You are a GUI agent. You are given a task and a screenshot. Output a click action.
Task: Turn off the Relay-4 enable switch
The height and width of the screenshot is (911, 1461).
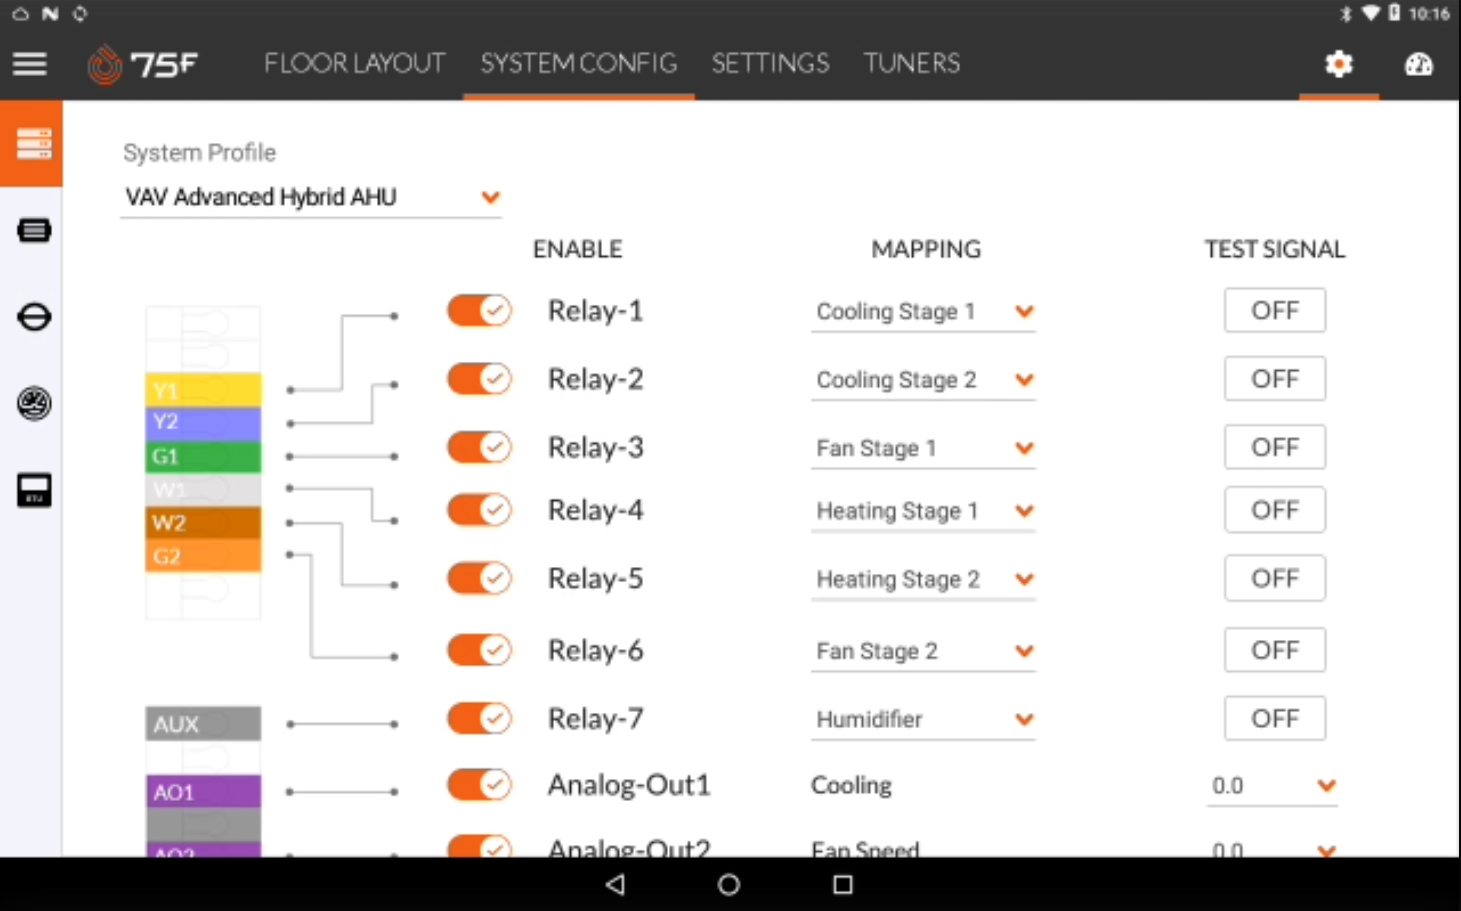pos(479,510)
